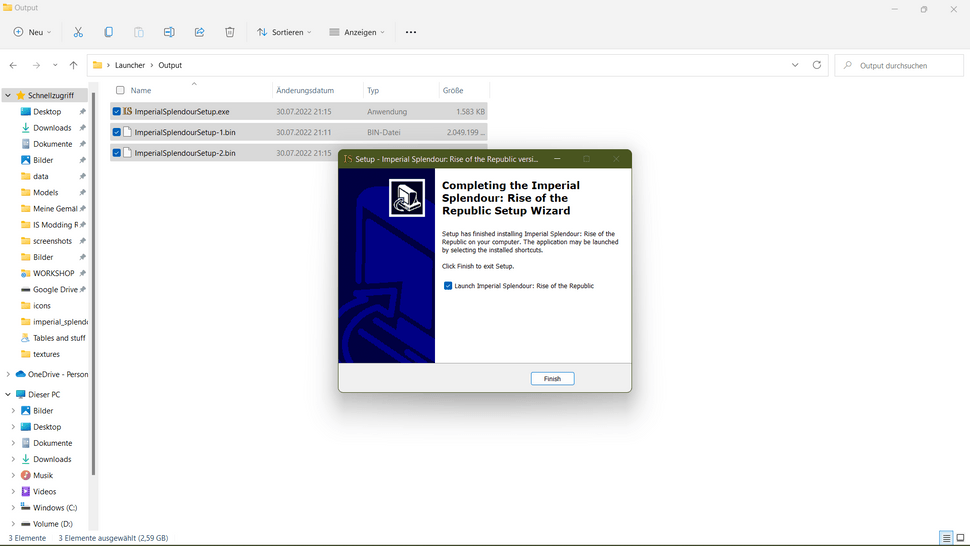Click the Delete trash icon in toolbar
This screenshot has height=546, width=970.
pyautogui.click(x=229, y=32)
